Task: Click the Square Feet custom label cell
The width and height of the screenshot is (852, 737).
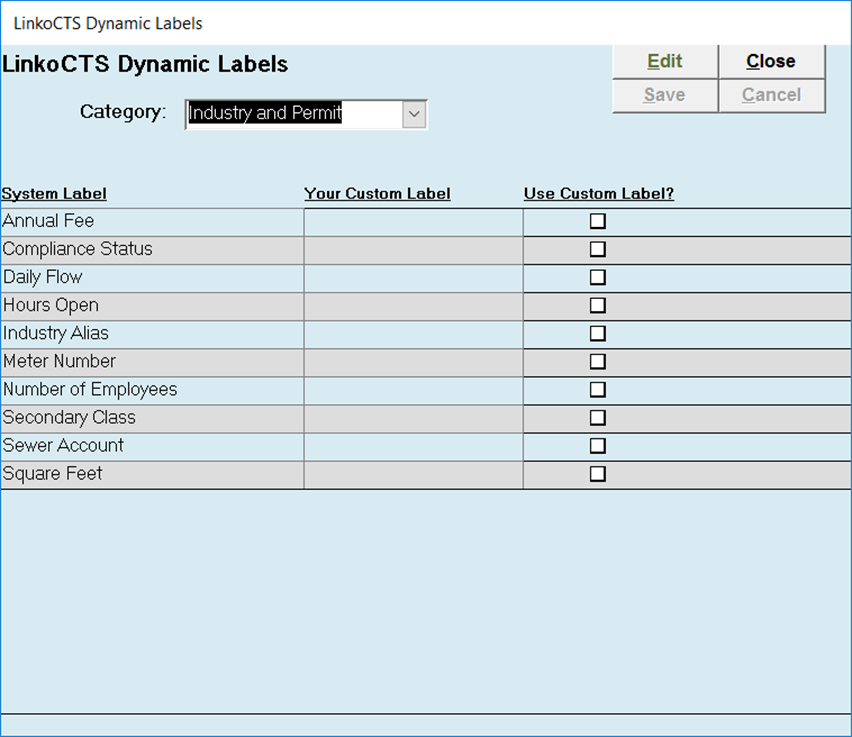Action: point(414,474)
